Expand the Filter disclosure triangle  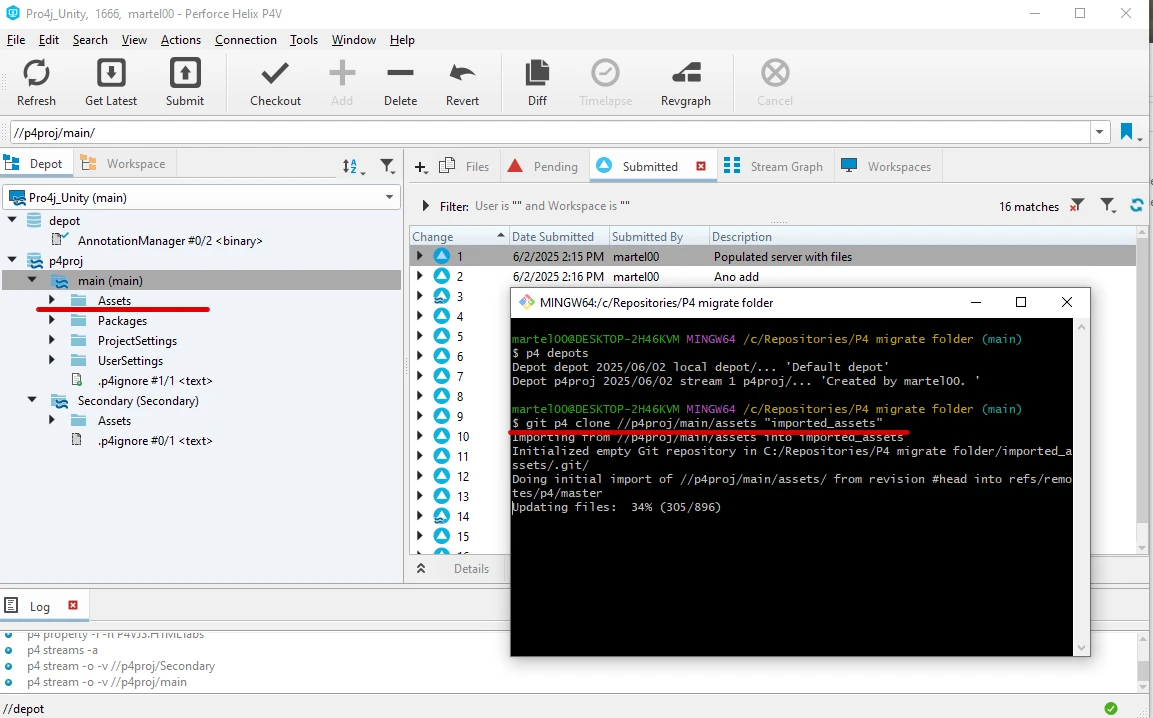426,206
